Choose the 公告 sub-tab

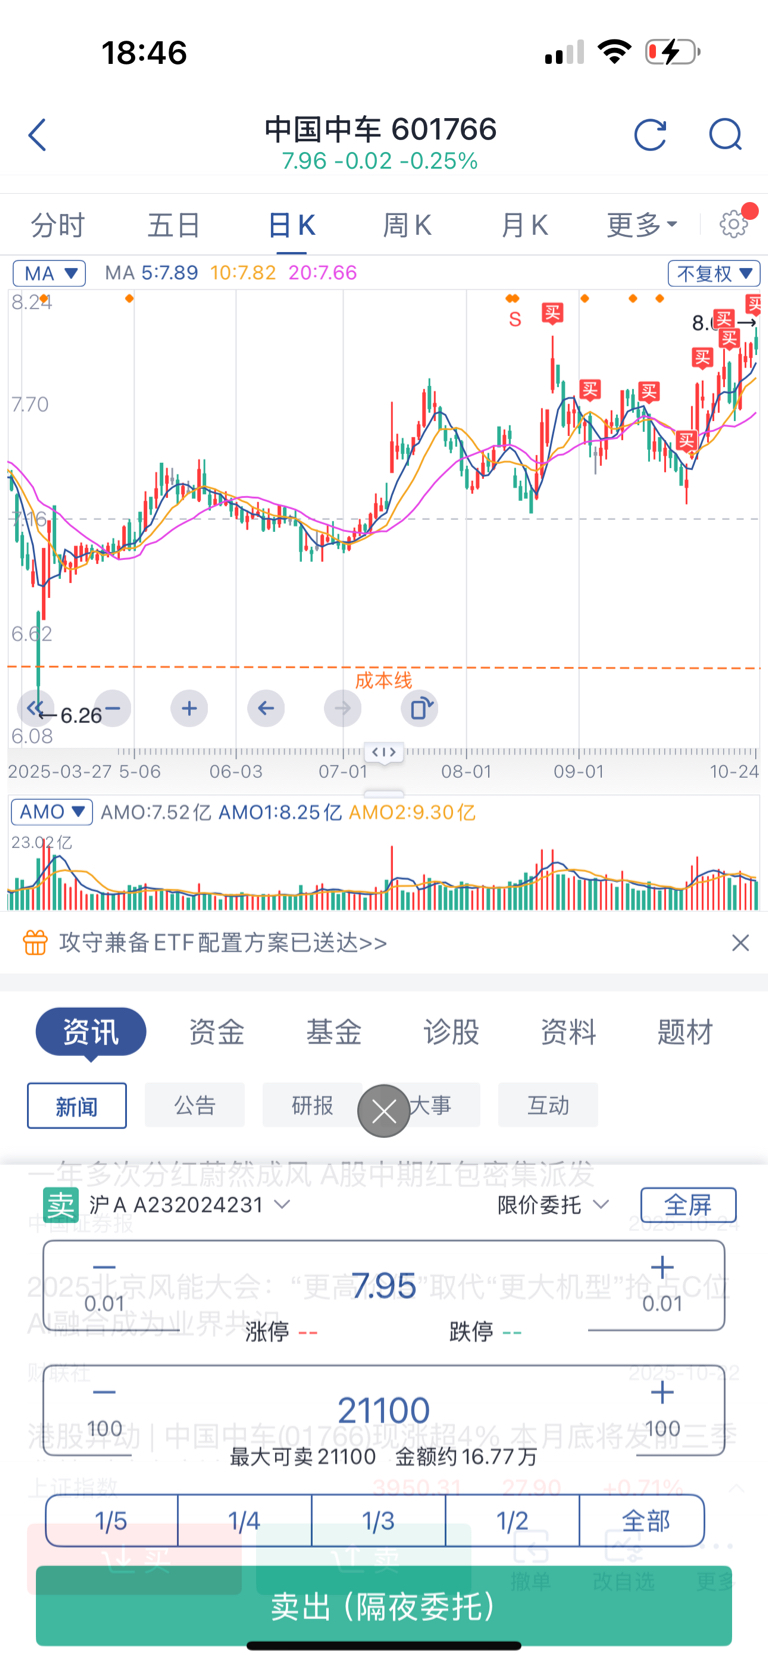pos(195,1105)
